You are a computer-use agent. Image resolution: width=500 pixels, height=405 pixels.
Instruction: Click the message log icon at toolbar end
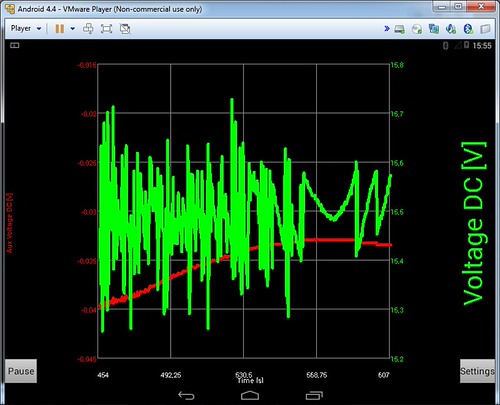coord(486,29)
